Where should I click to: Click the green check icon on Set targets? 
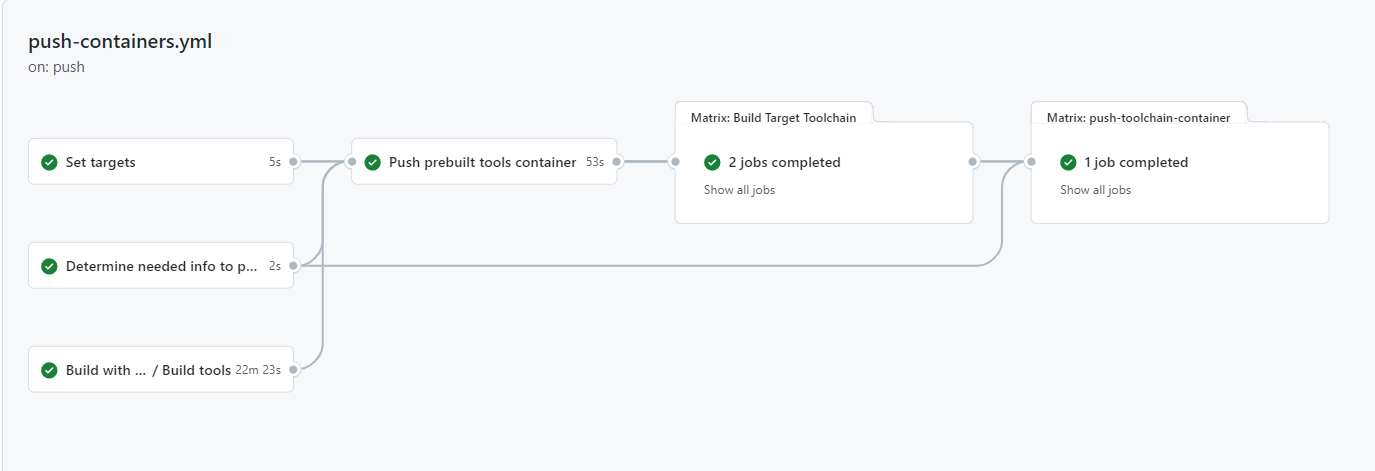(49, 162)
